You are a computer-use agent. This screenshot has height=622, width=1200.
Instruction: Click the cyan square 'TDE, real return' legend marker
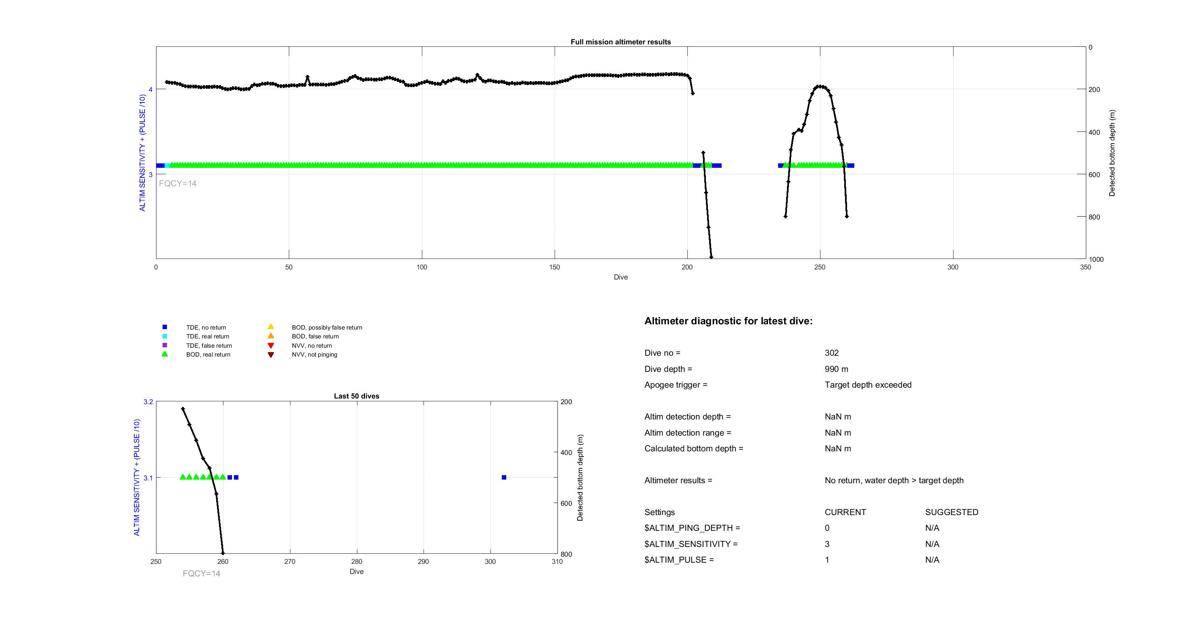pyautogui.click(x=165, y=336)
